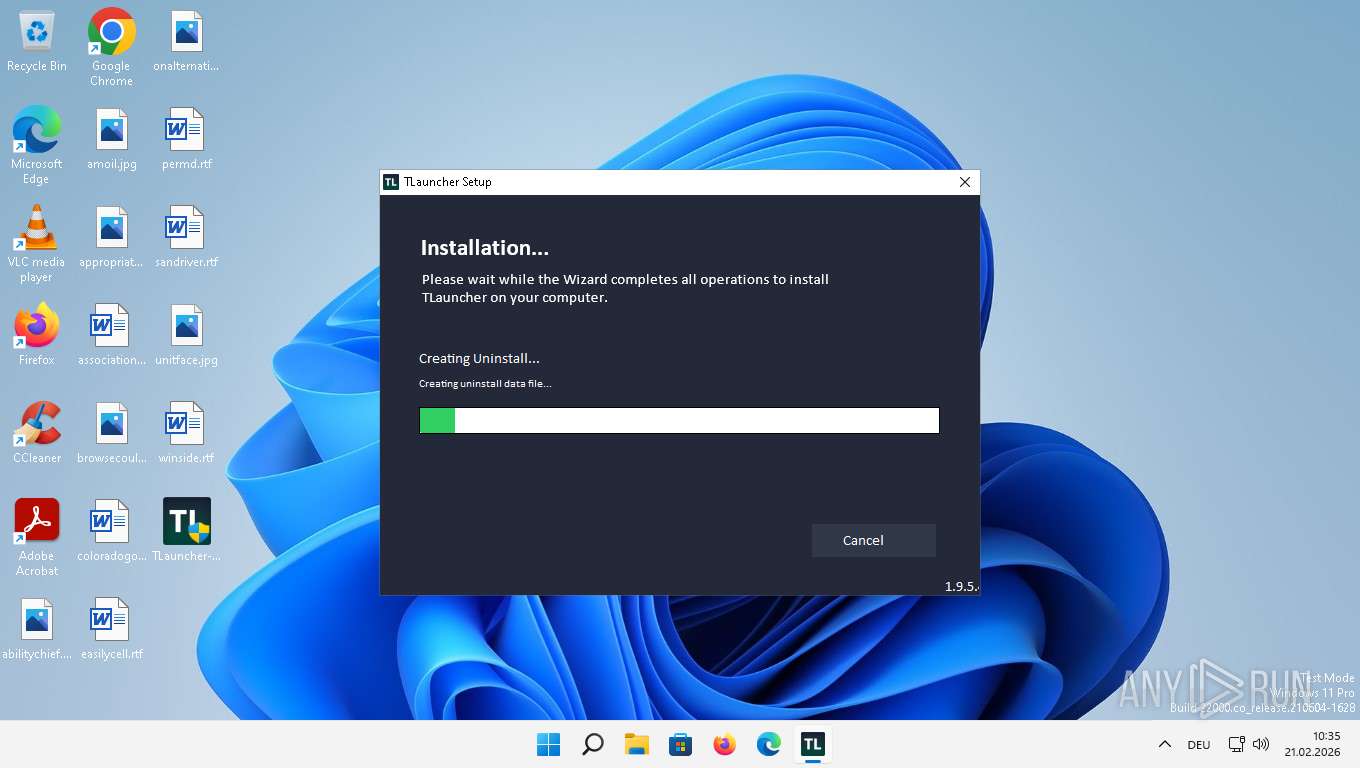Click 'Creating uninstall data file...' text
The width and height of the screenshot is (1360, 768).
485,384
